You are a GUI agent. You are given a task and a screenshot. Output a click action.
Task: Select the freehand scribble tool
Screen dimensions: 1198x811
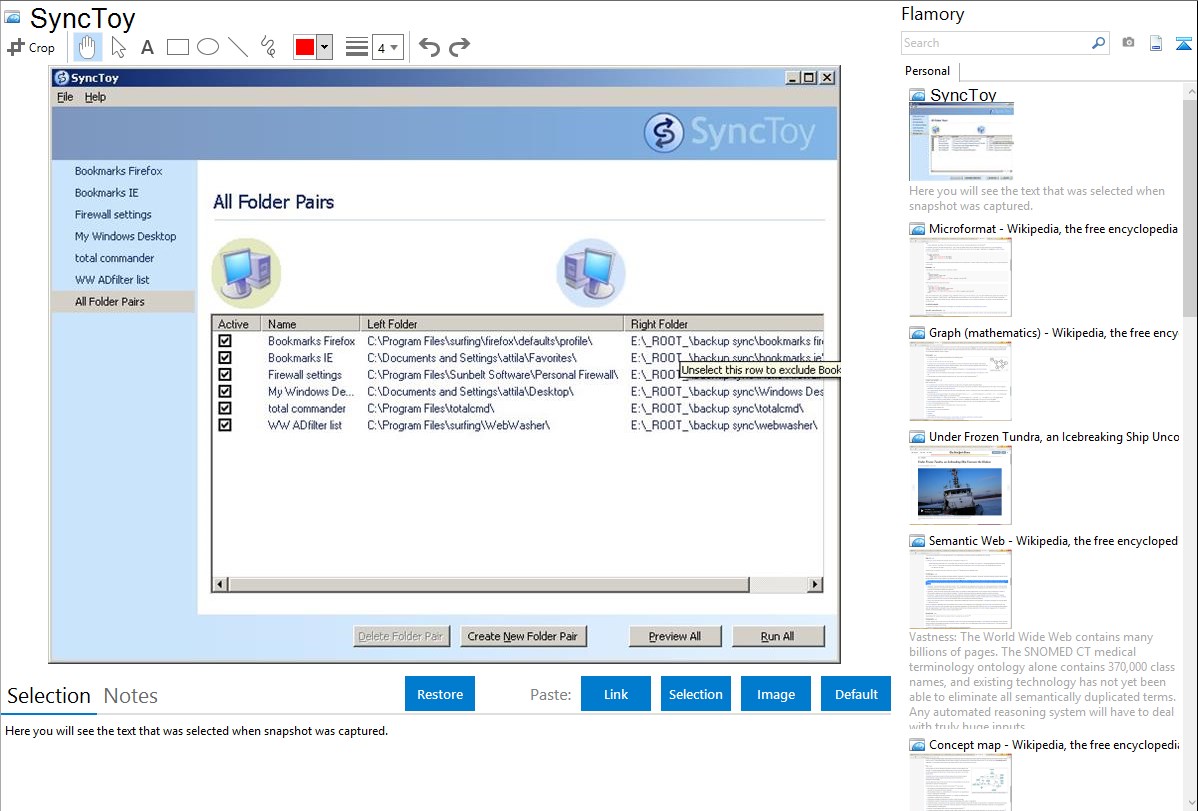coord(268,47)
